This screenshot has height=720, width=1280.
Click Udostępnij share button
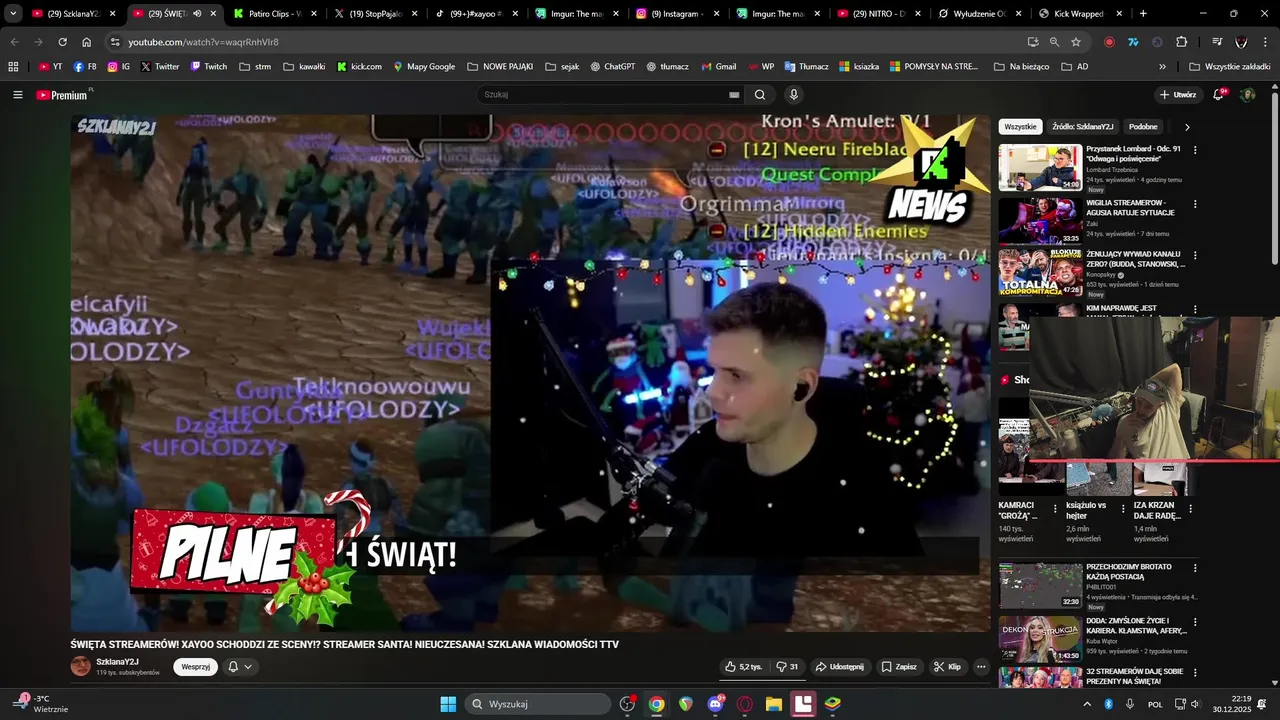839,667
